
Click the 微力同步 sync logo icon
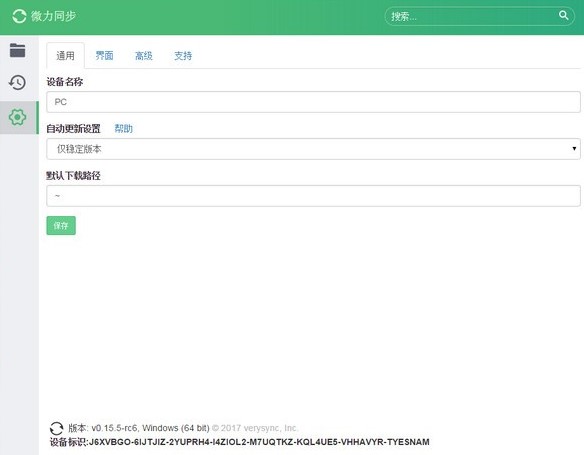pos(19,16)
